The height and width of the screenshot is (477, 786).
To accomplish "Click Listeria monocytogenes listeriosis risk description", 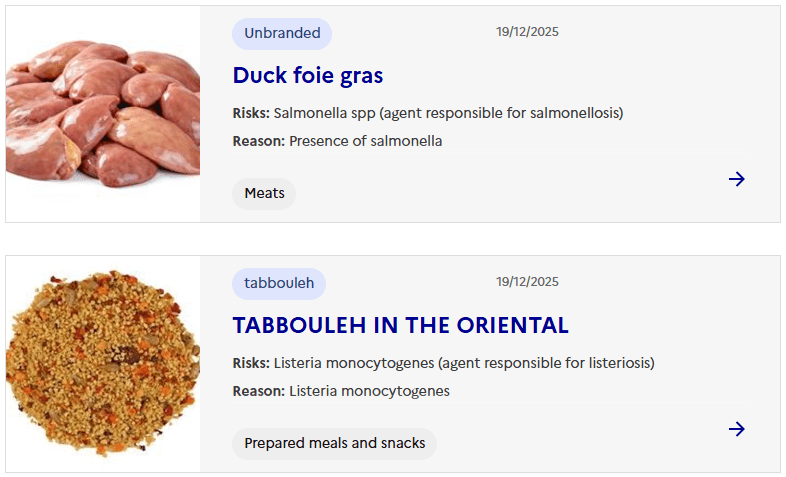I will [x=464, y=363].
